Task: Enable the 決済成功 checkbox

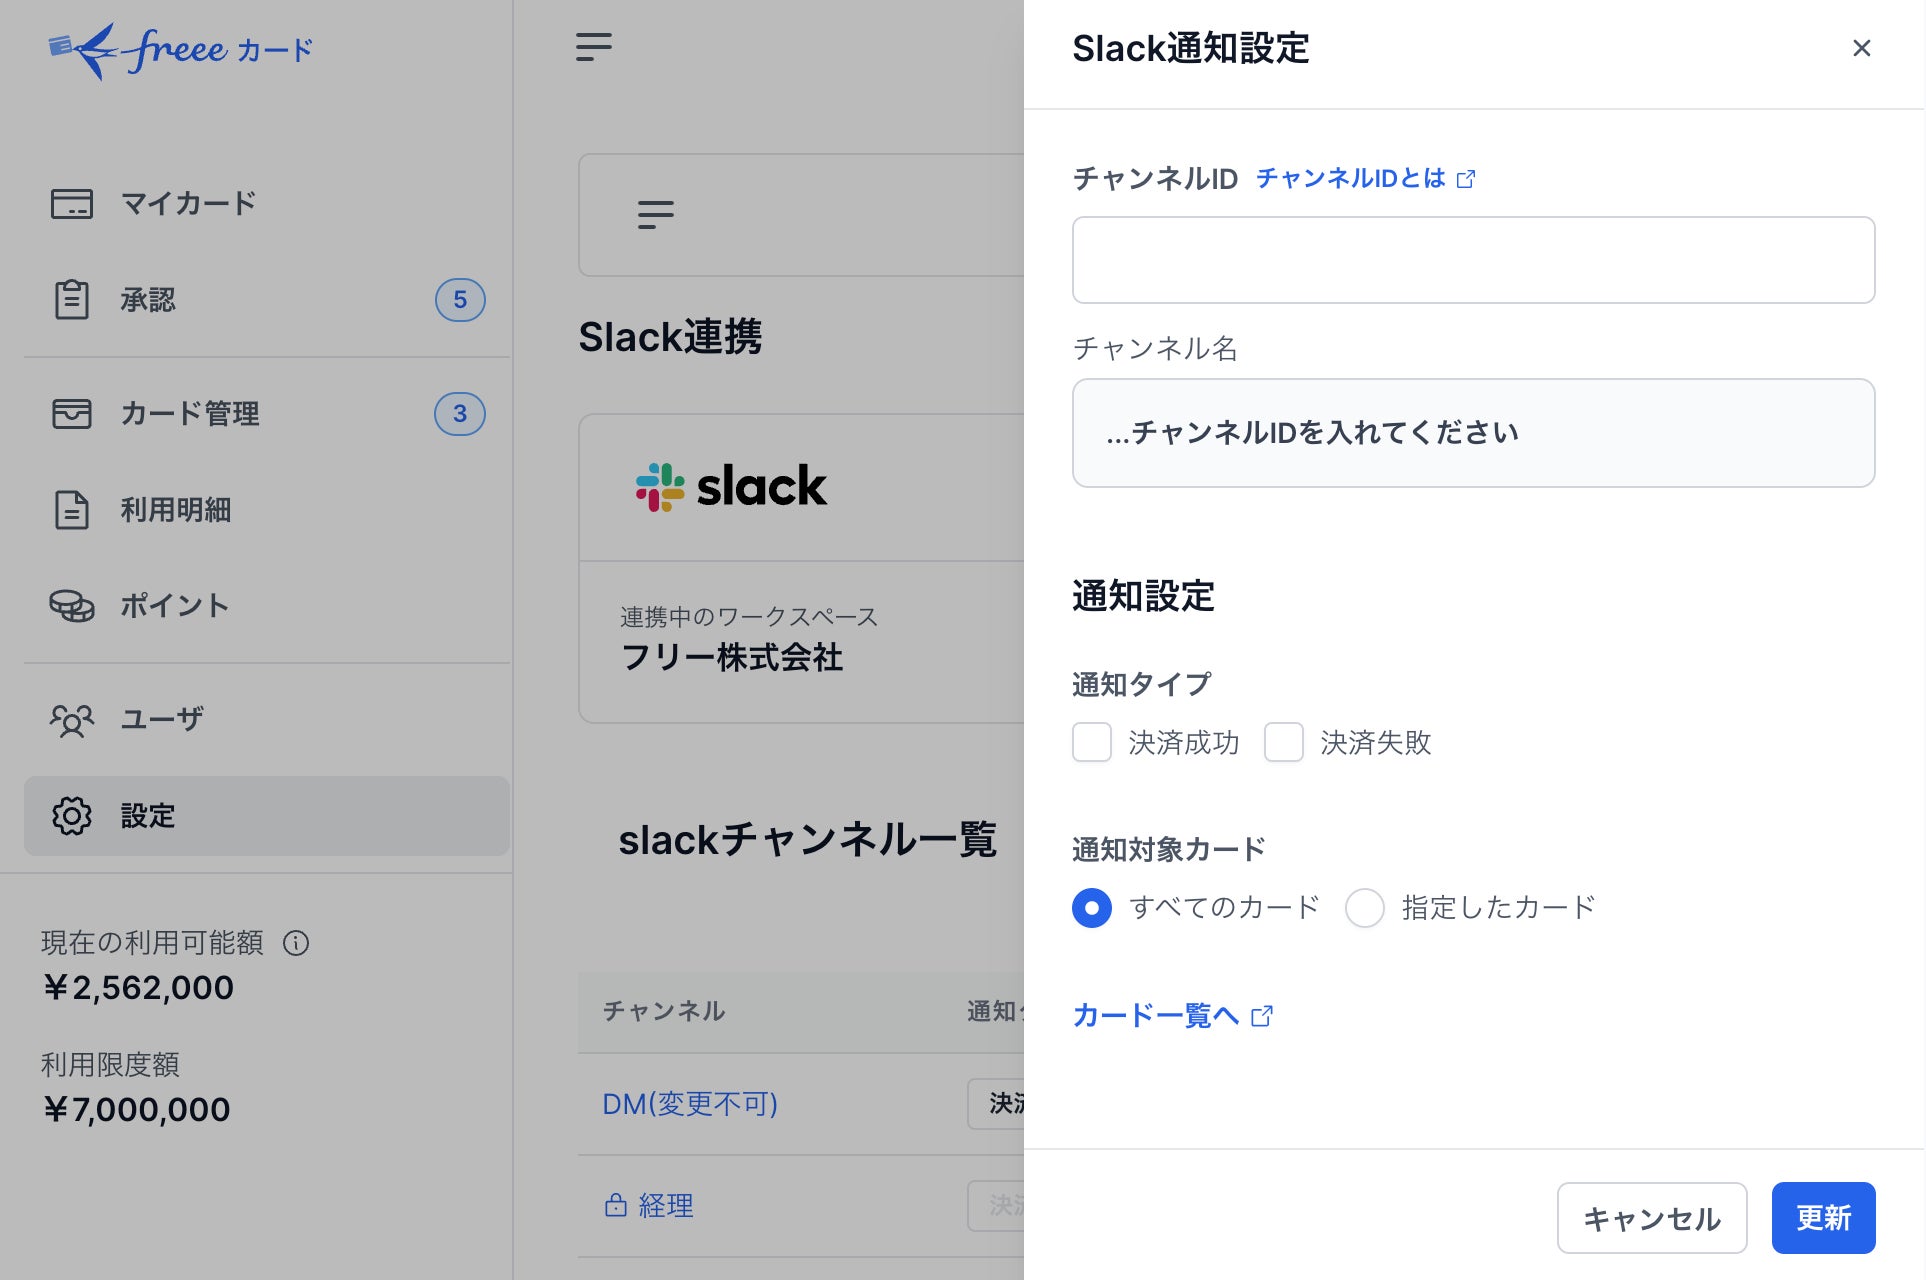Action: pos(1092,743)
